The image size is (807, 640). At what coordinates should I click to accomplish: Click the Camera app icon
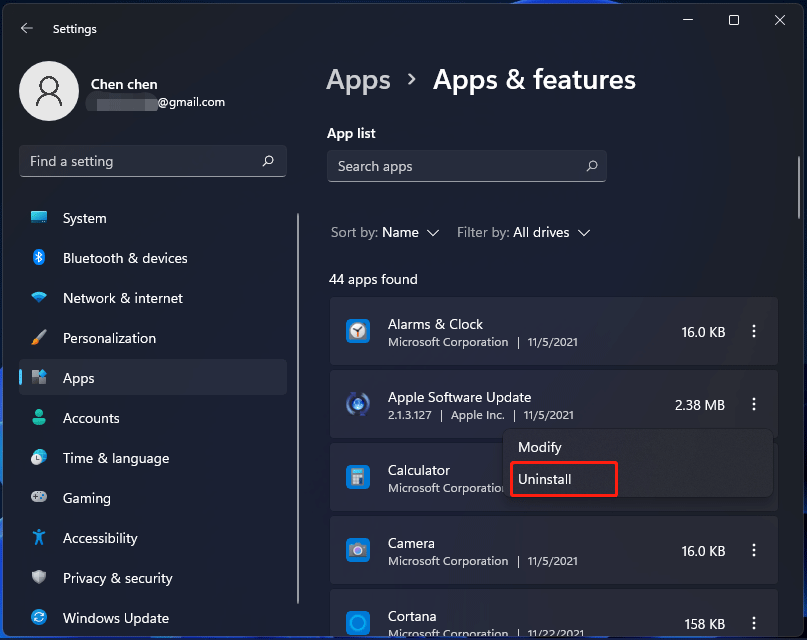point(358,550)
